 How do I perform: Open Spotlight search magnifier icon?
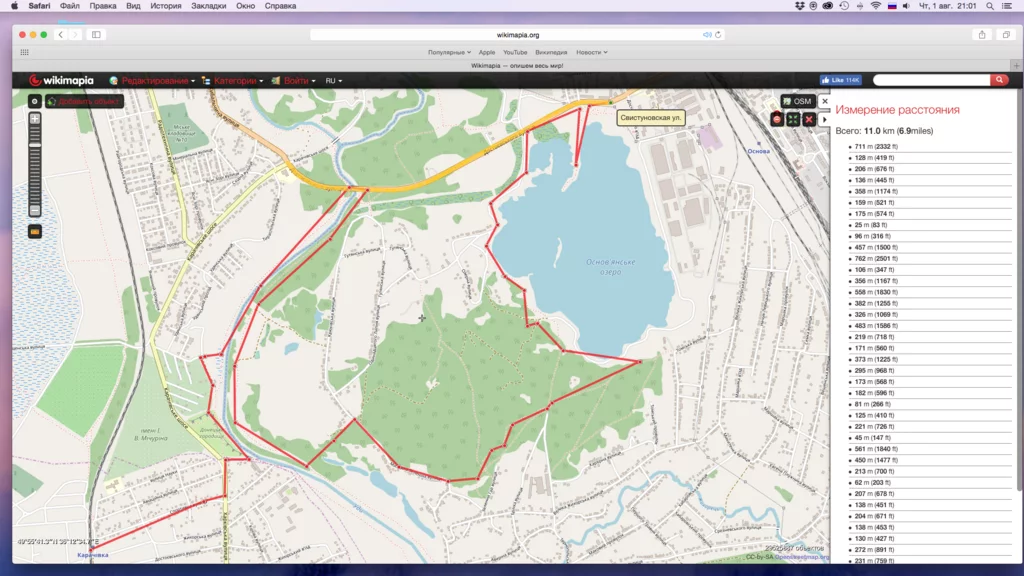coord(990,6)
